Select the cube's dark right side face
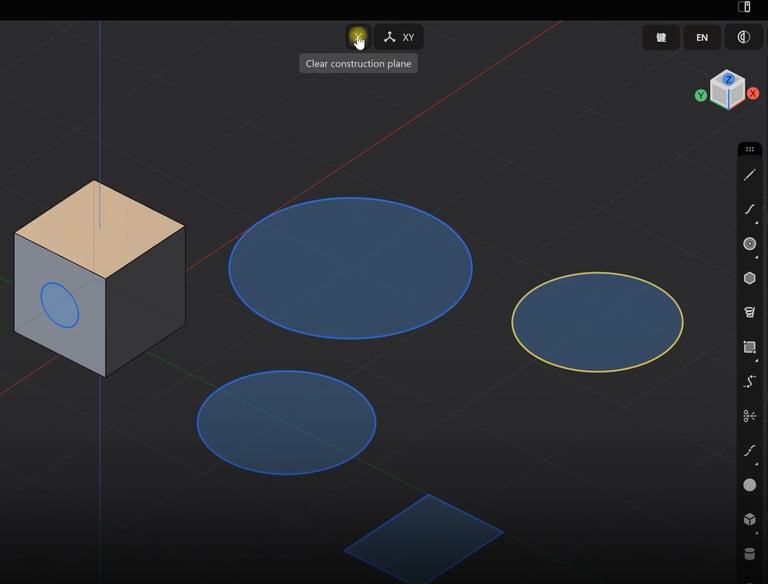Viewport: 768px width, 584px height. pyautogui.click(x=145, y=302)
